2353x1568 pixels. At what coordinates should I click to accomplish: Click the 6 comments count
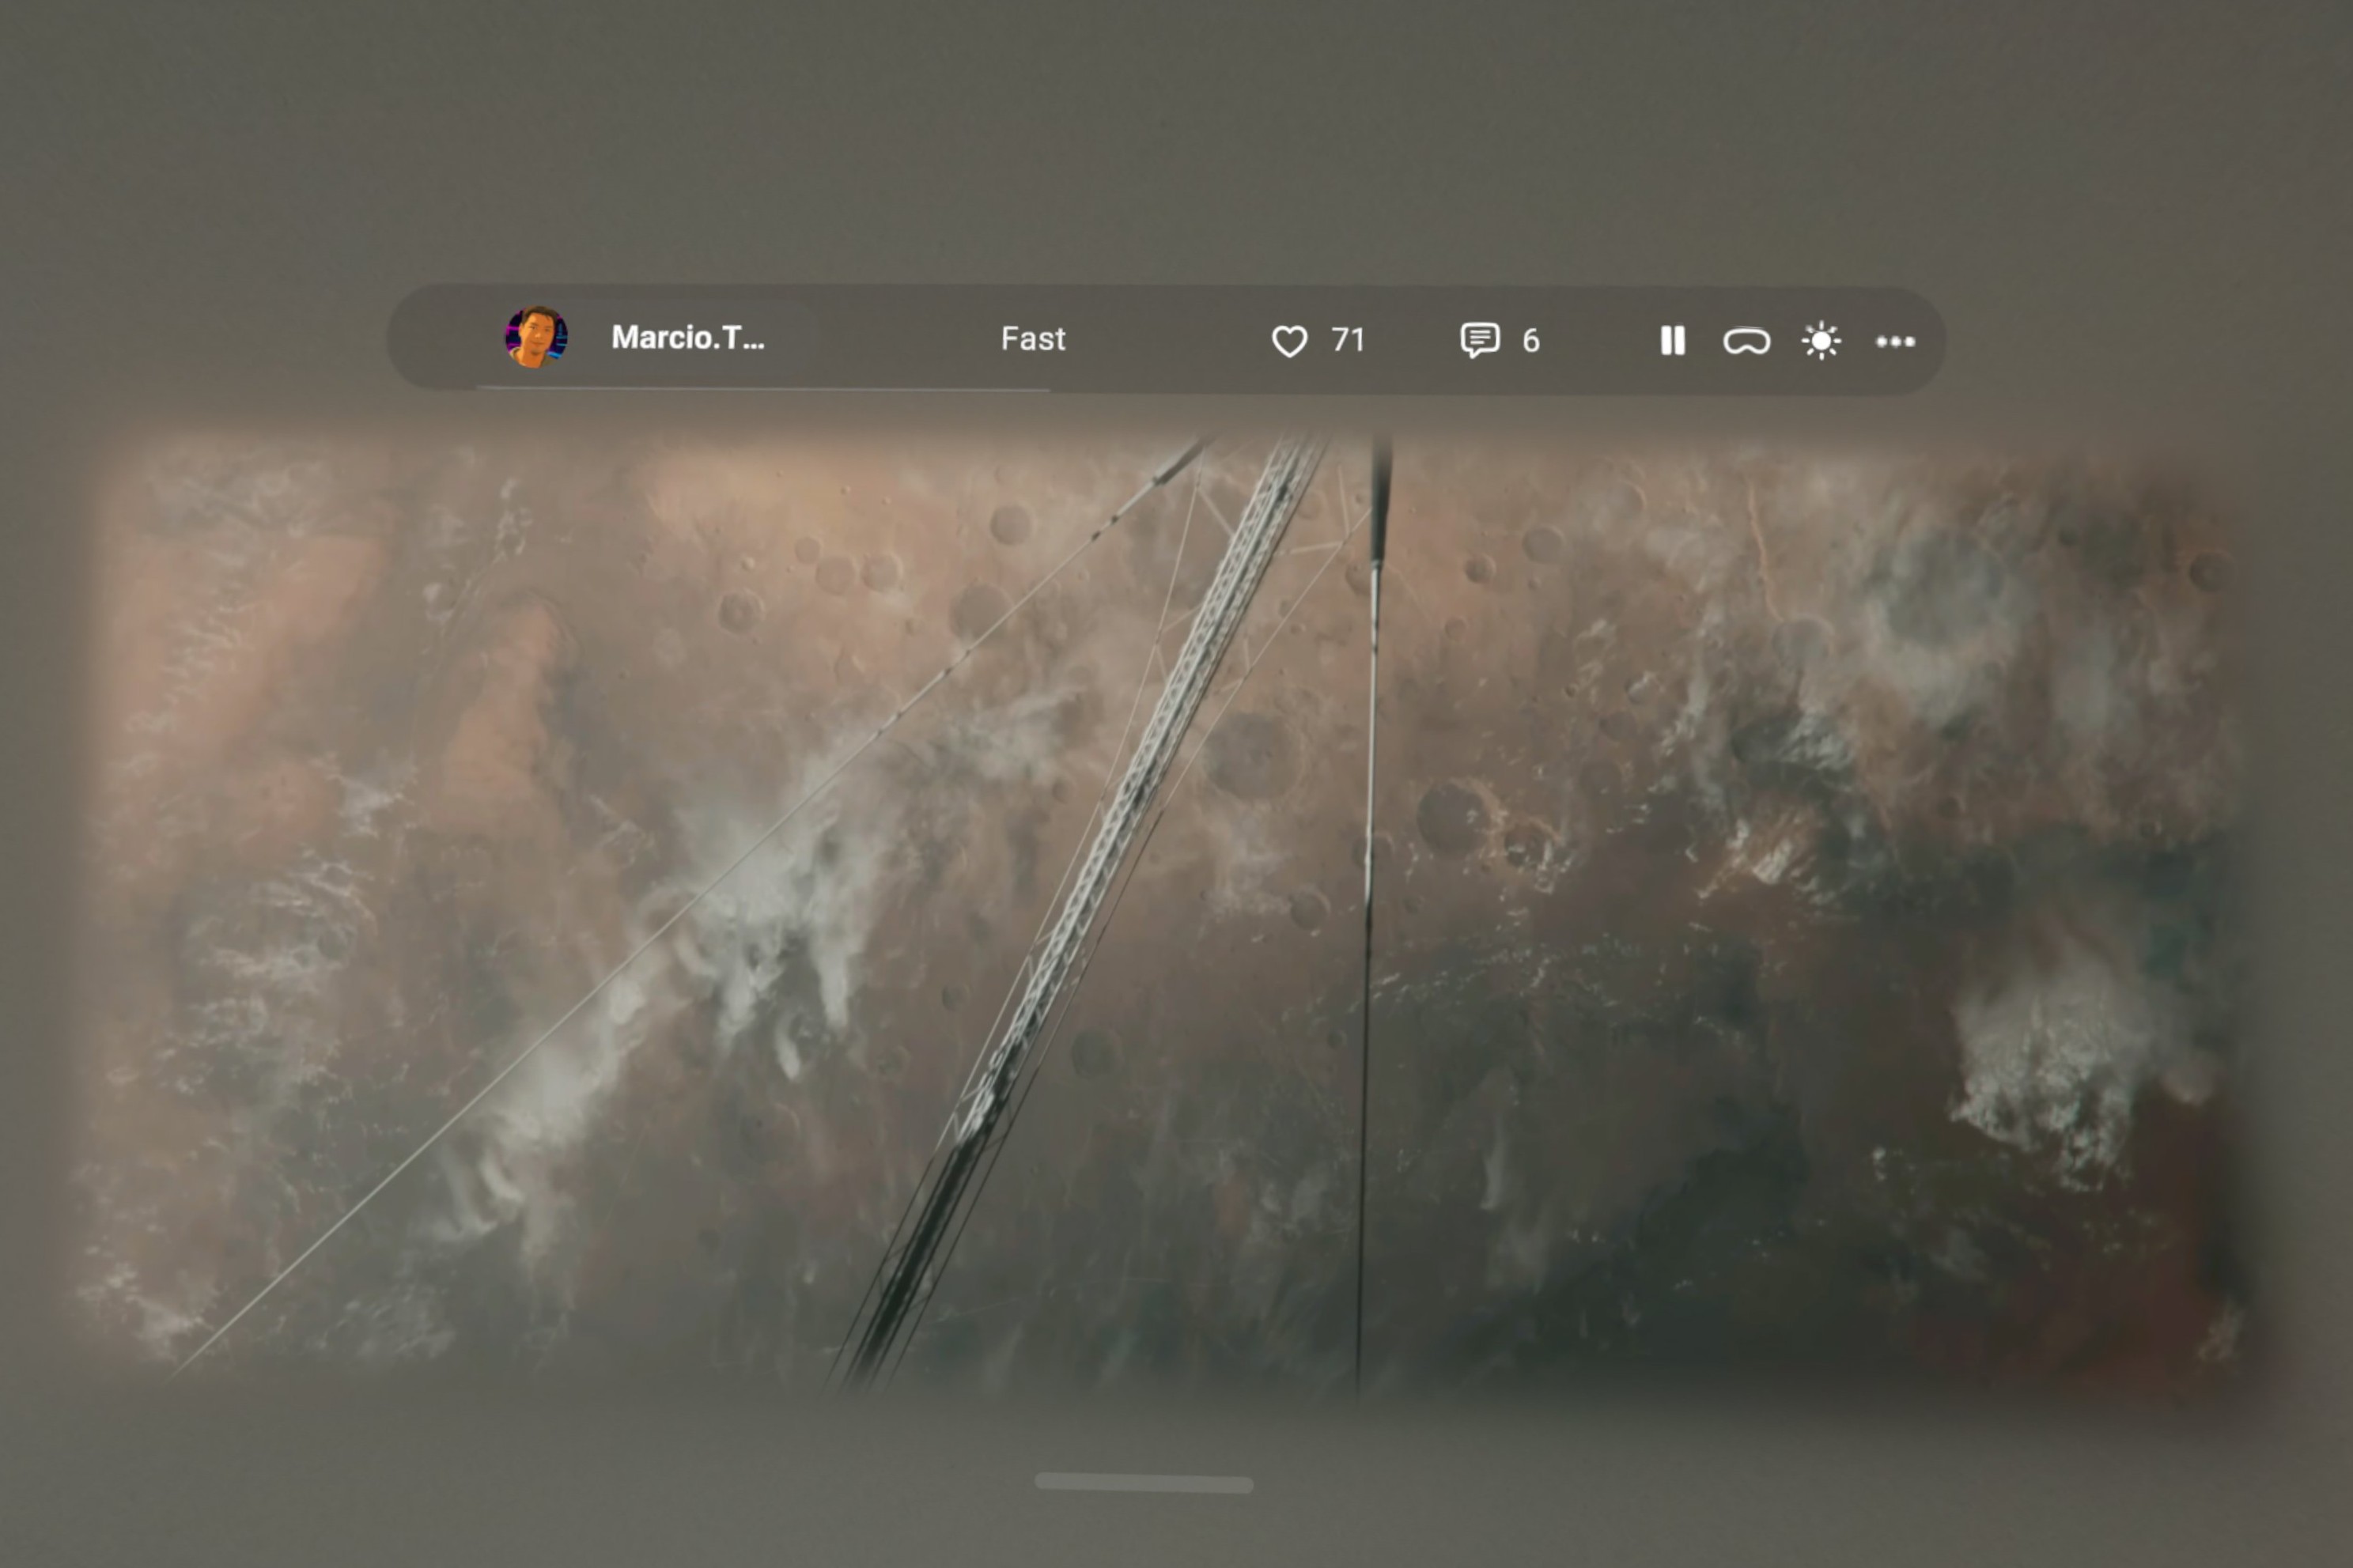pyautogui.click(x=1530, y=342)
